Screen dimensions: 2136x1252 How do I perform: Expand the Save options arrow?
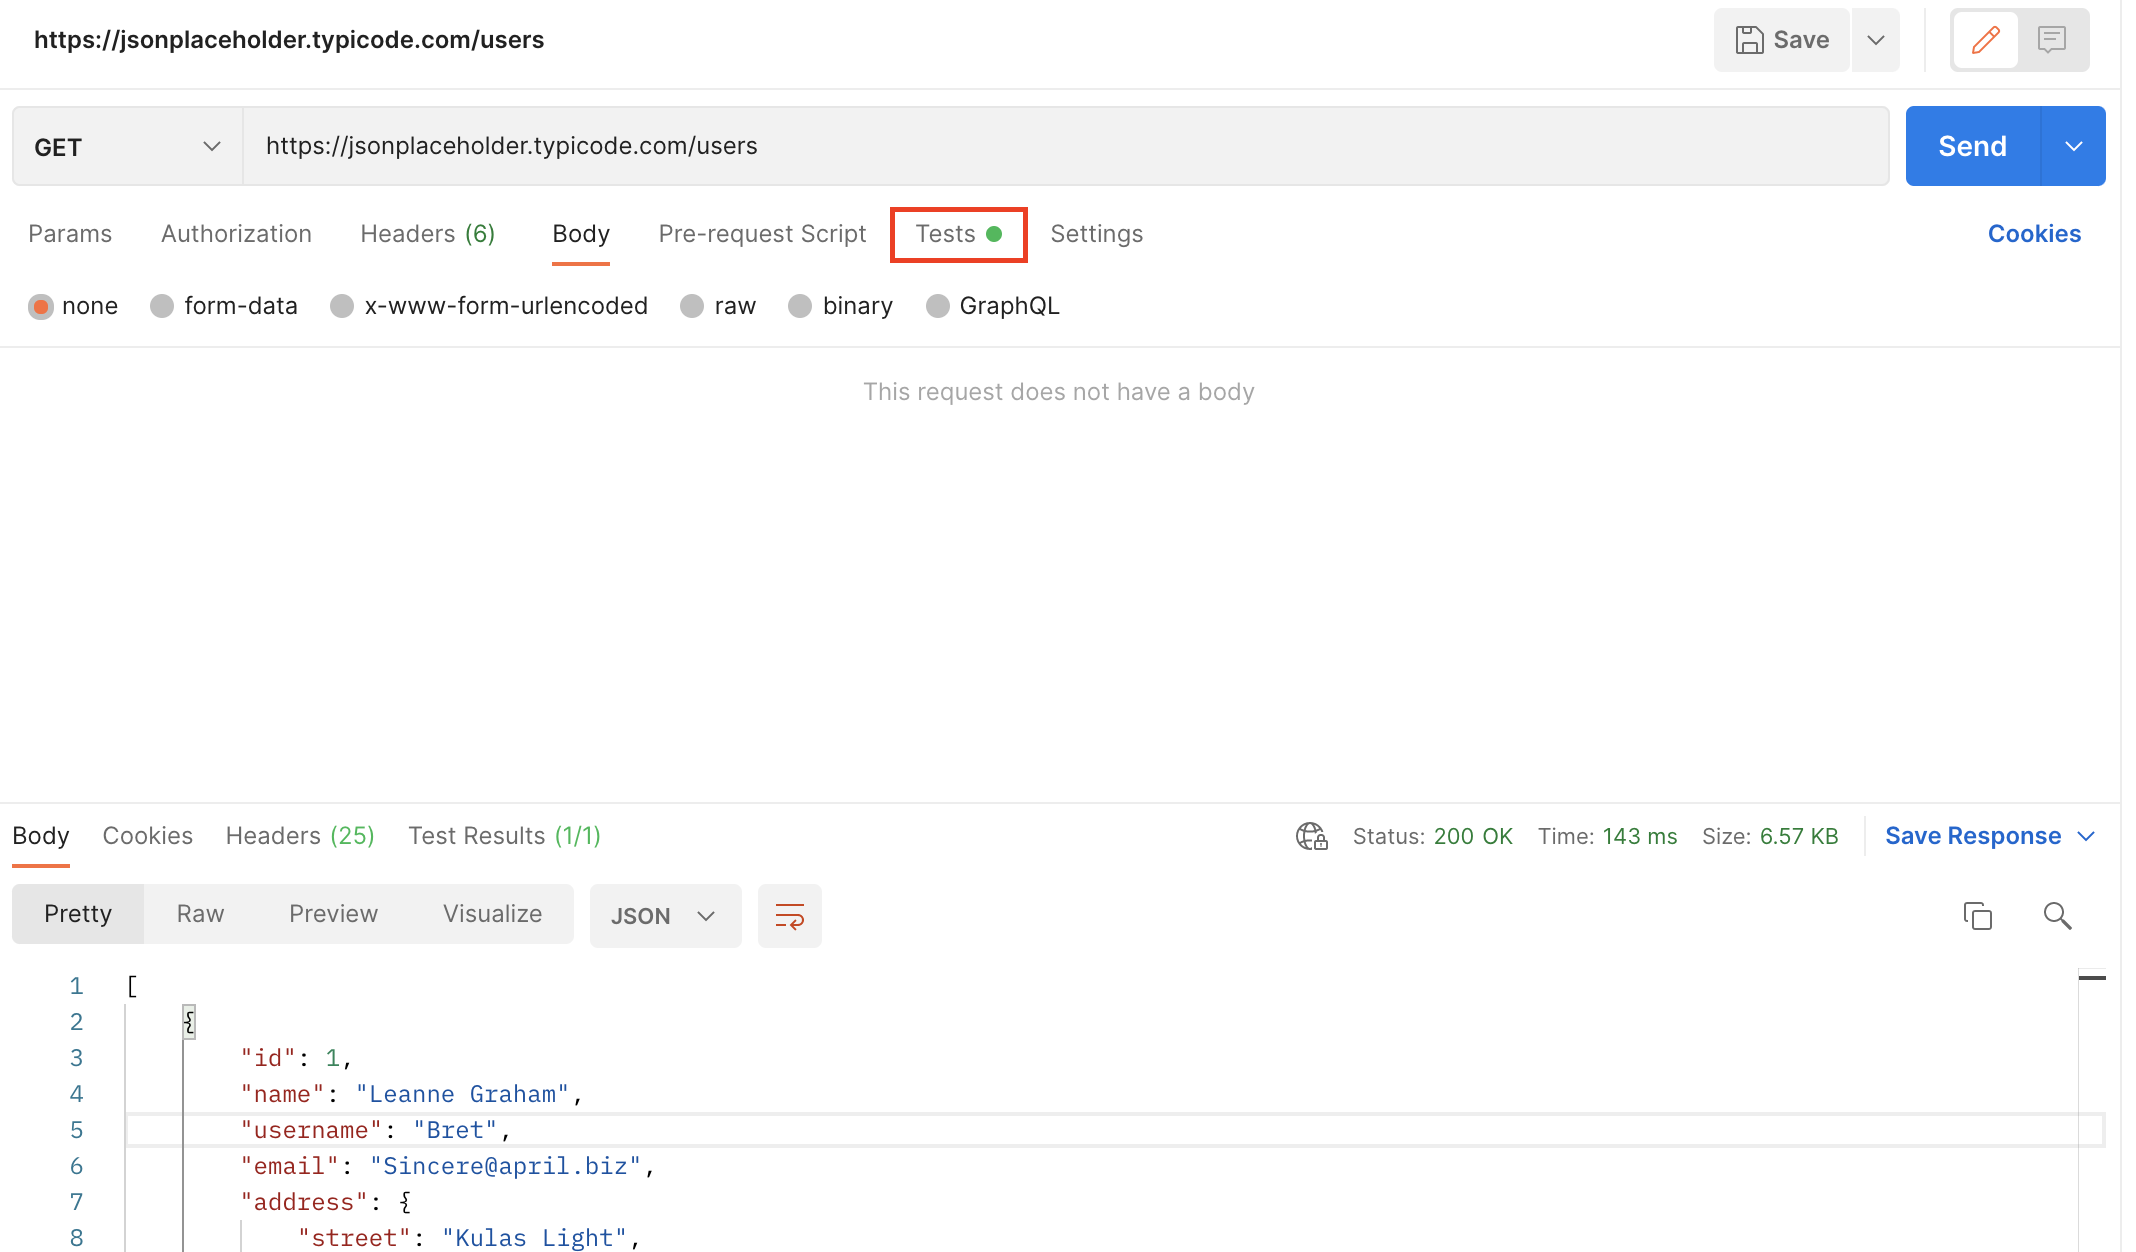[x=1876, y=40]
